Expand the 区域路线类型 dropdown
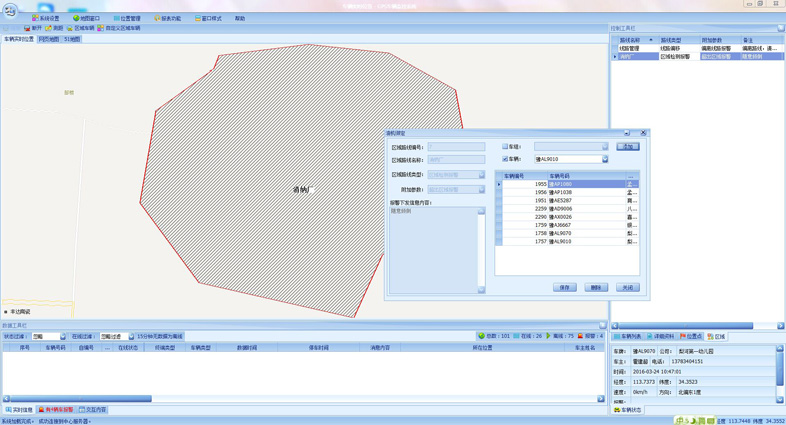Viewport: 786px width, 425px height. click(481, 175)
